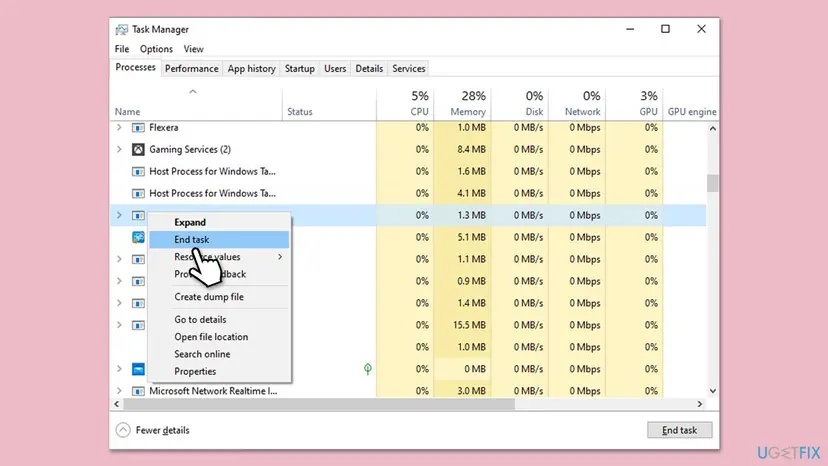Sort by the Network column header
Image resolution: width=828 pixels, height=466 pixels.
click(x=577, y=104)
